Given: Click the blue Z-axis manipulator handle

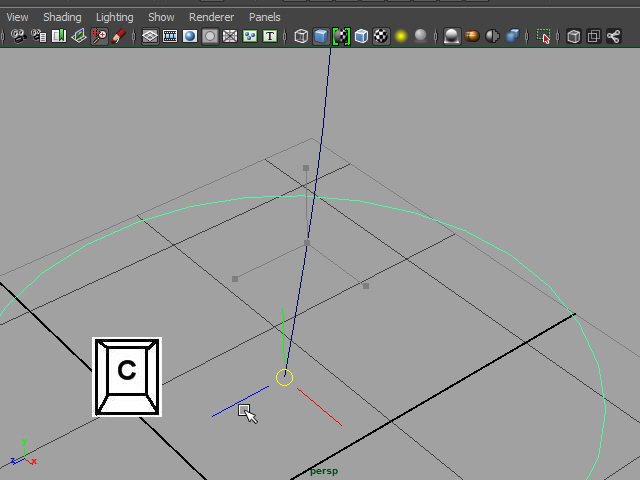Looking at the screenshot, I should click(240, 401).
